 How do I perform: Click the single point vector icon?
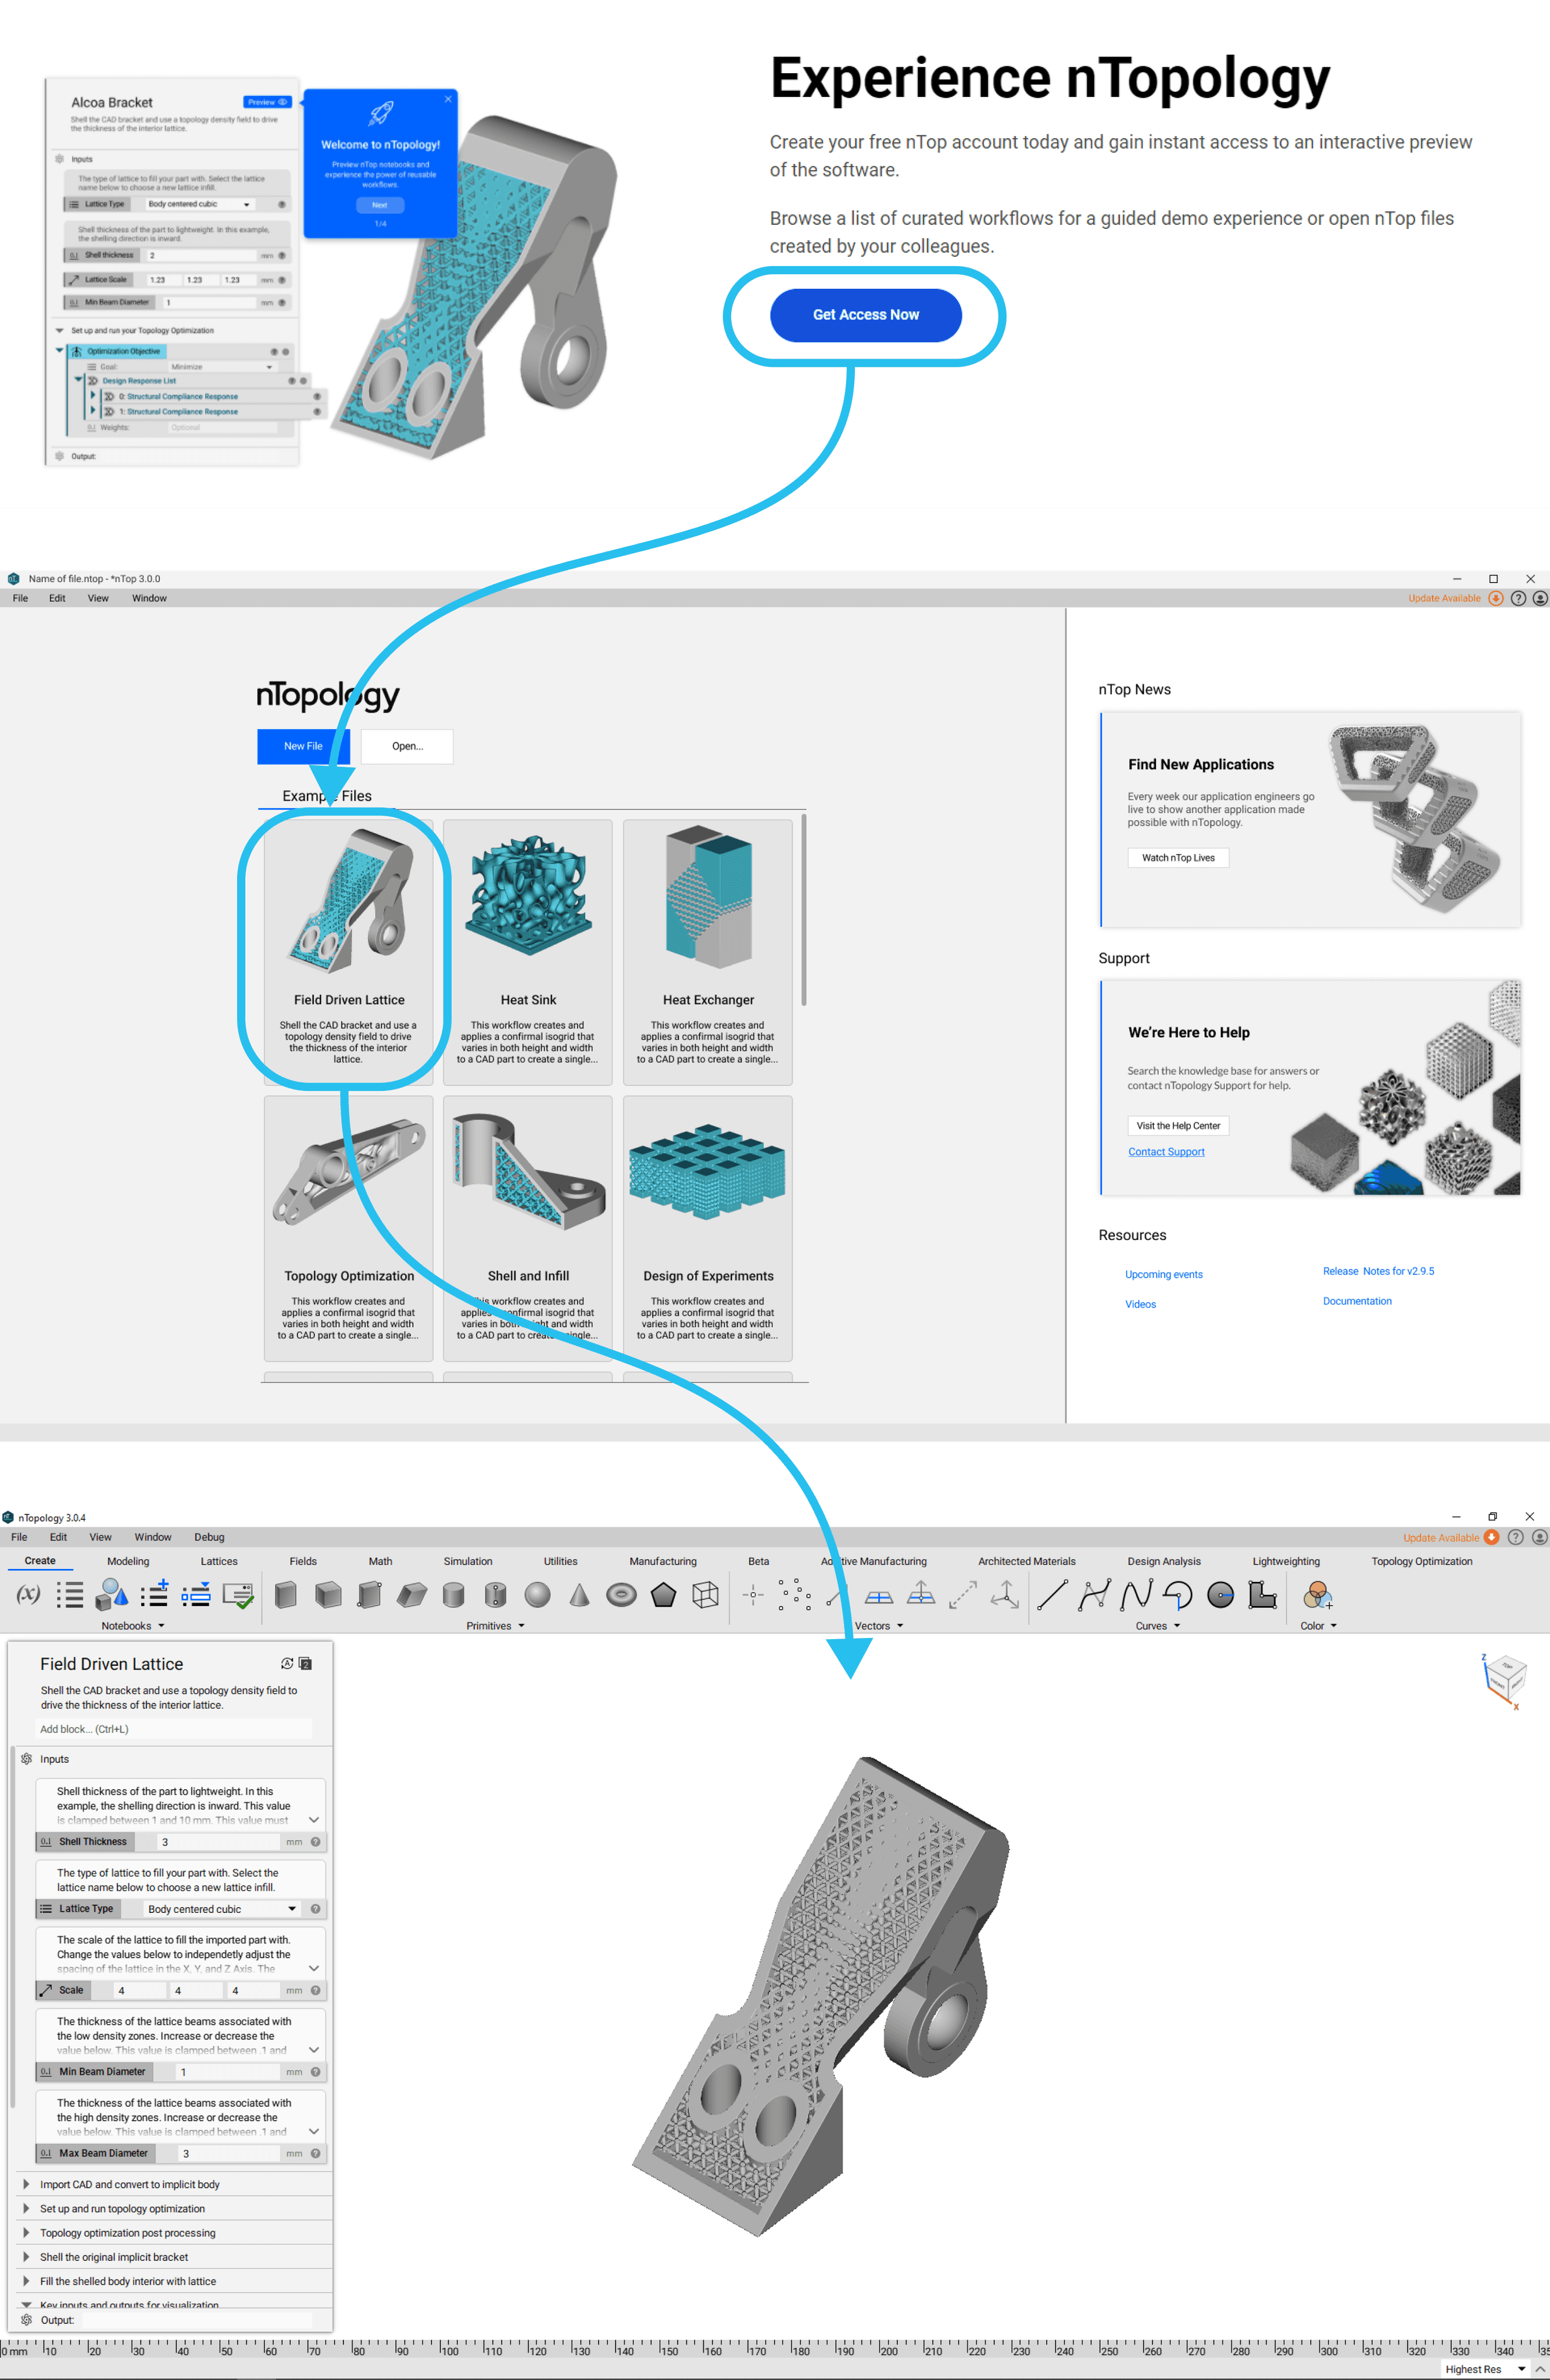753,1595
